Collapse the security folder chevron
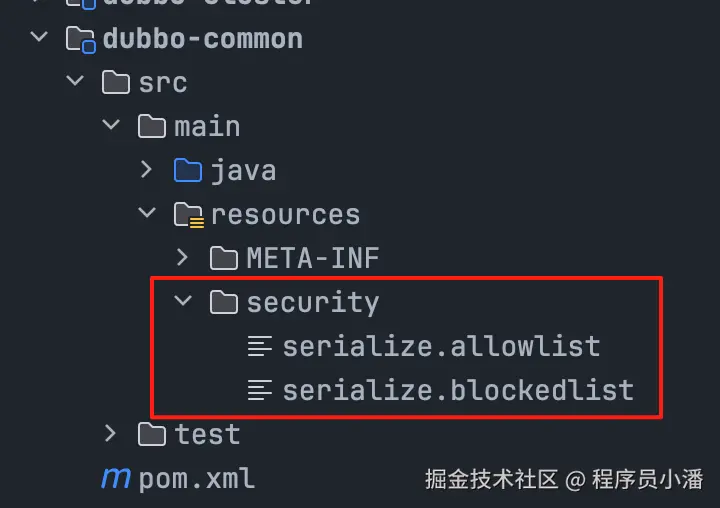This screenshot has height=508, width=720. [183, 301]
